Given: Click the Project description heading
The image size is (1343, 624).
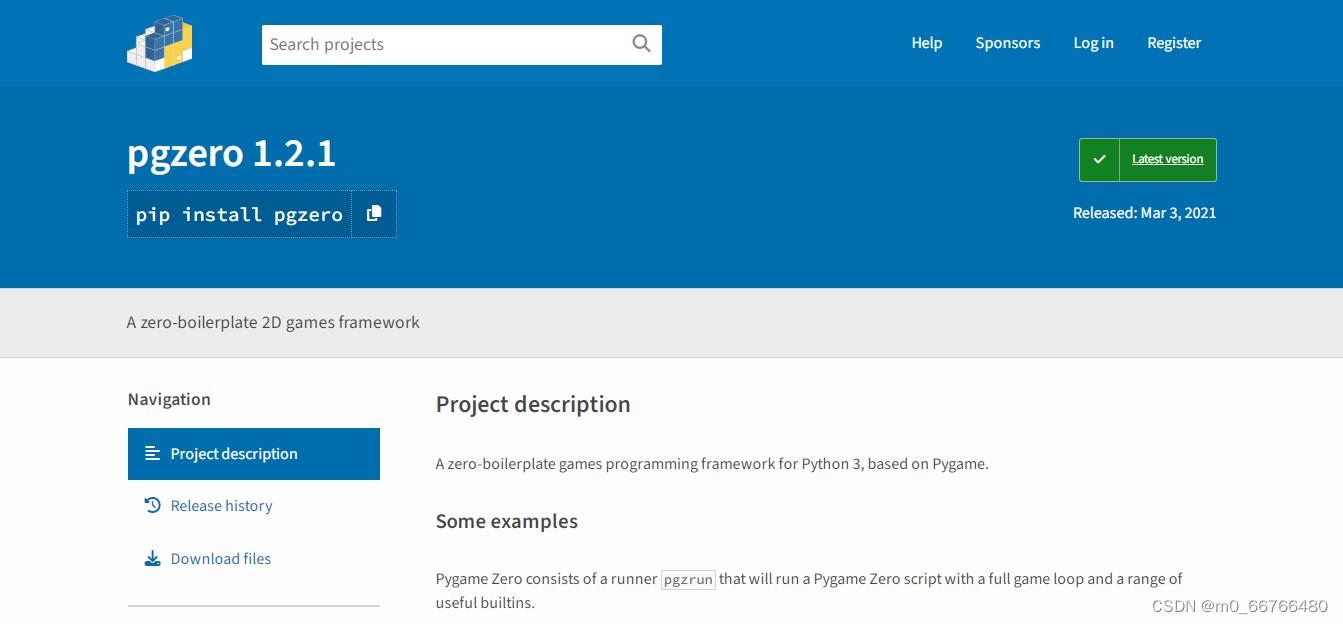Looking at the screenshot, I should coord(533,404).
